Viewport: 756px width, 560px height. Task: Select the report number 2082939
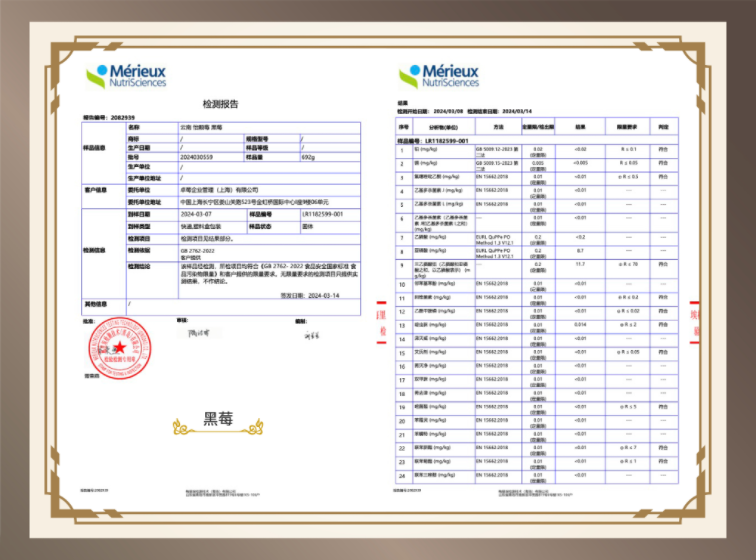(x=122, y=117)
